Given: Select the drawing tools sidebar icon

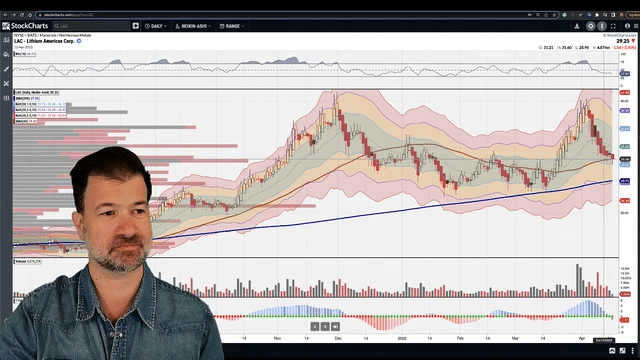Looking at the screenshot, I should click(x=6, y=84).
